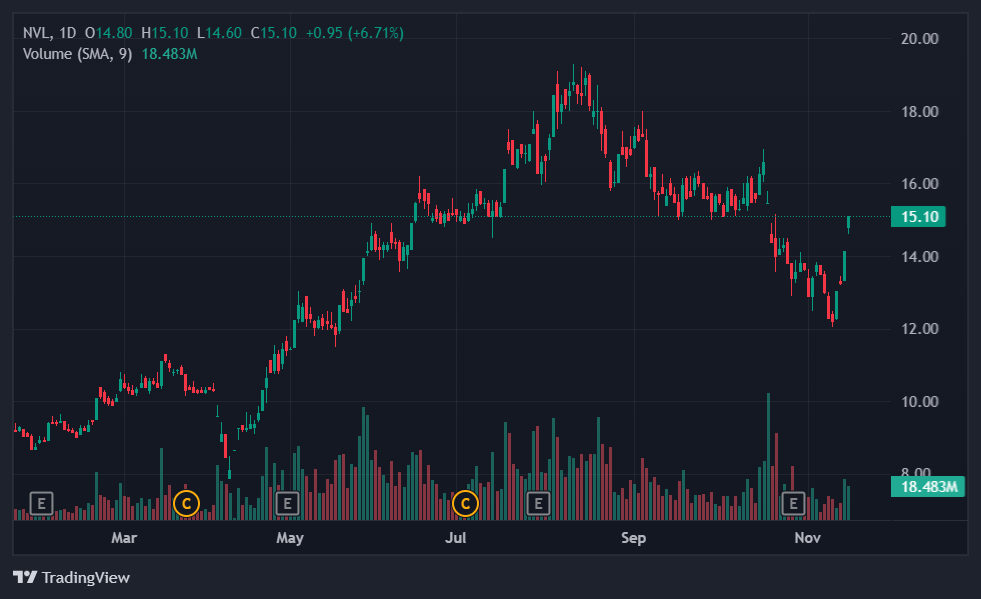Click the TradingView logo

[x=71, y=577]
